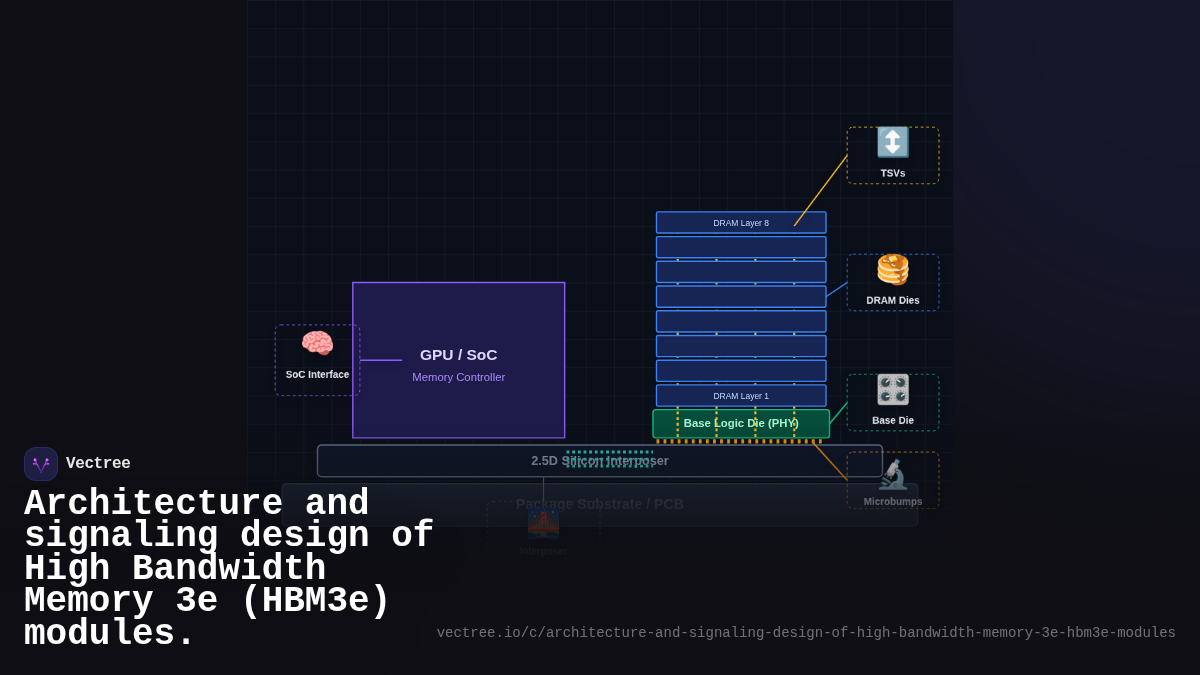Select the 2.5D Silicon Interposer bar
This screenshot has width=1200, height=675.
pyautogui.click(x=600, y=461)
